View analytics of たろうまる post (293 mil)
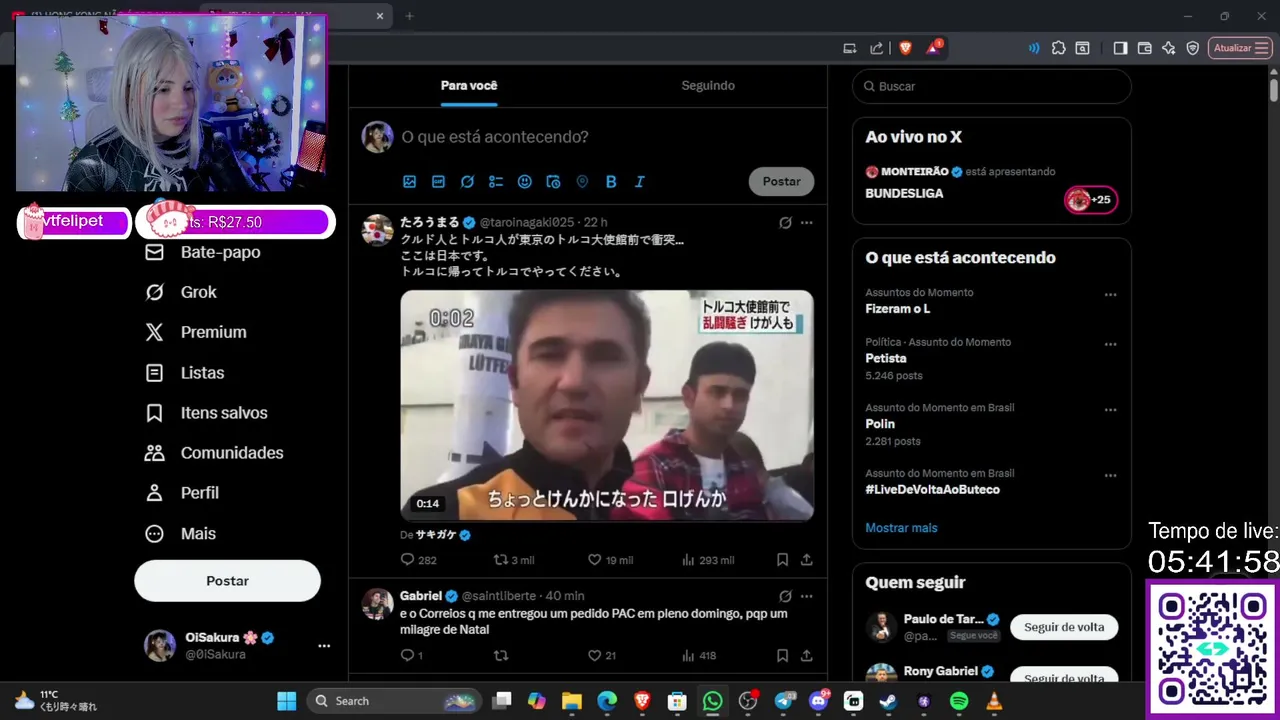Viewport: 1280px width, 720px height. point(707,560)
